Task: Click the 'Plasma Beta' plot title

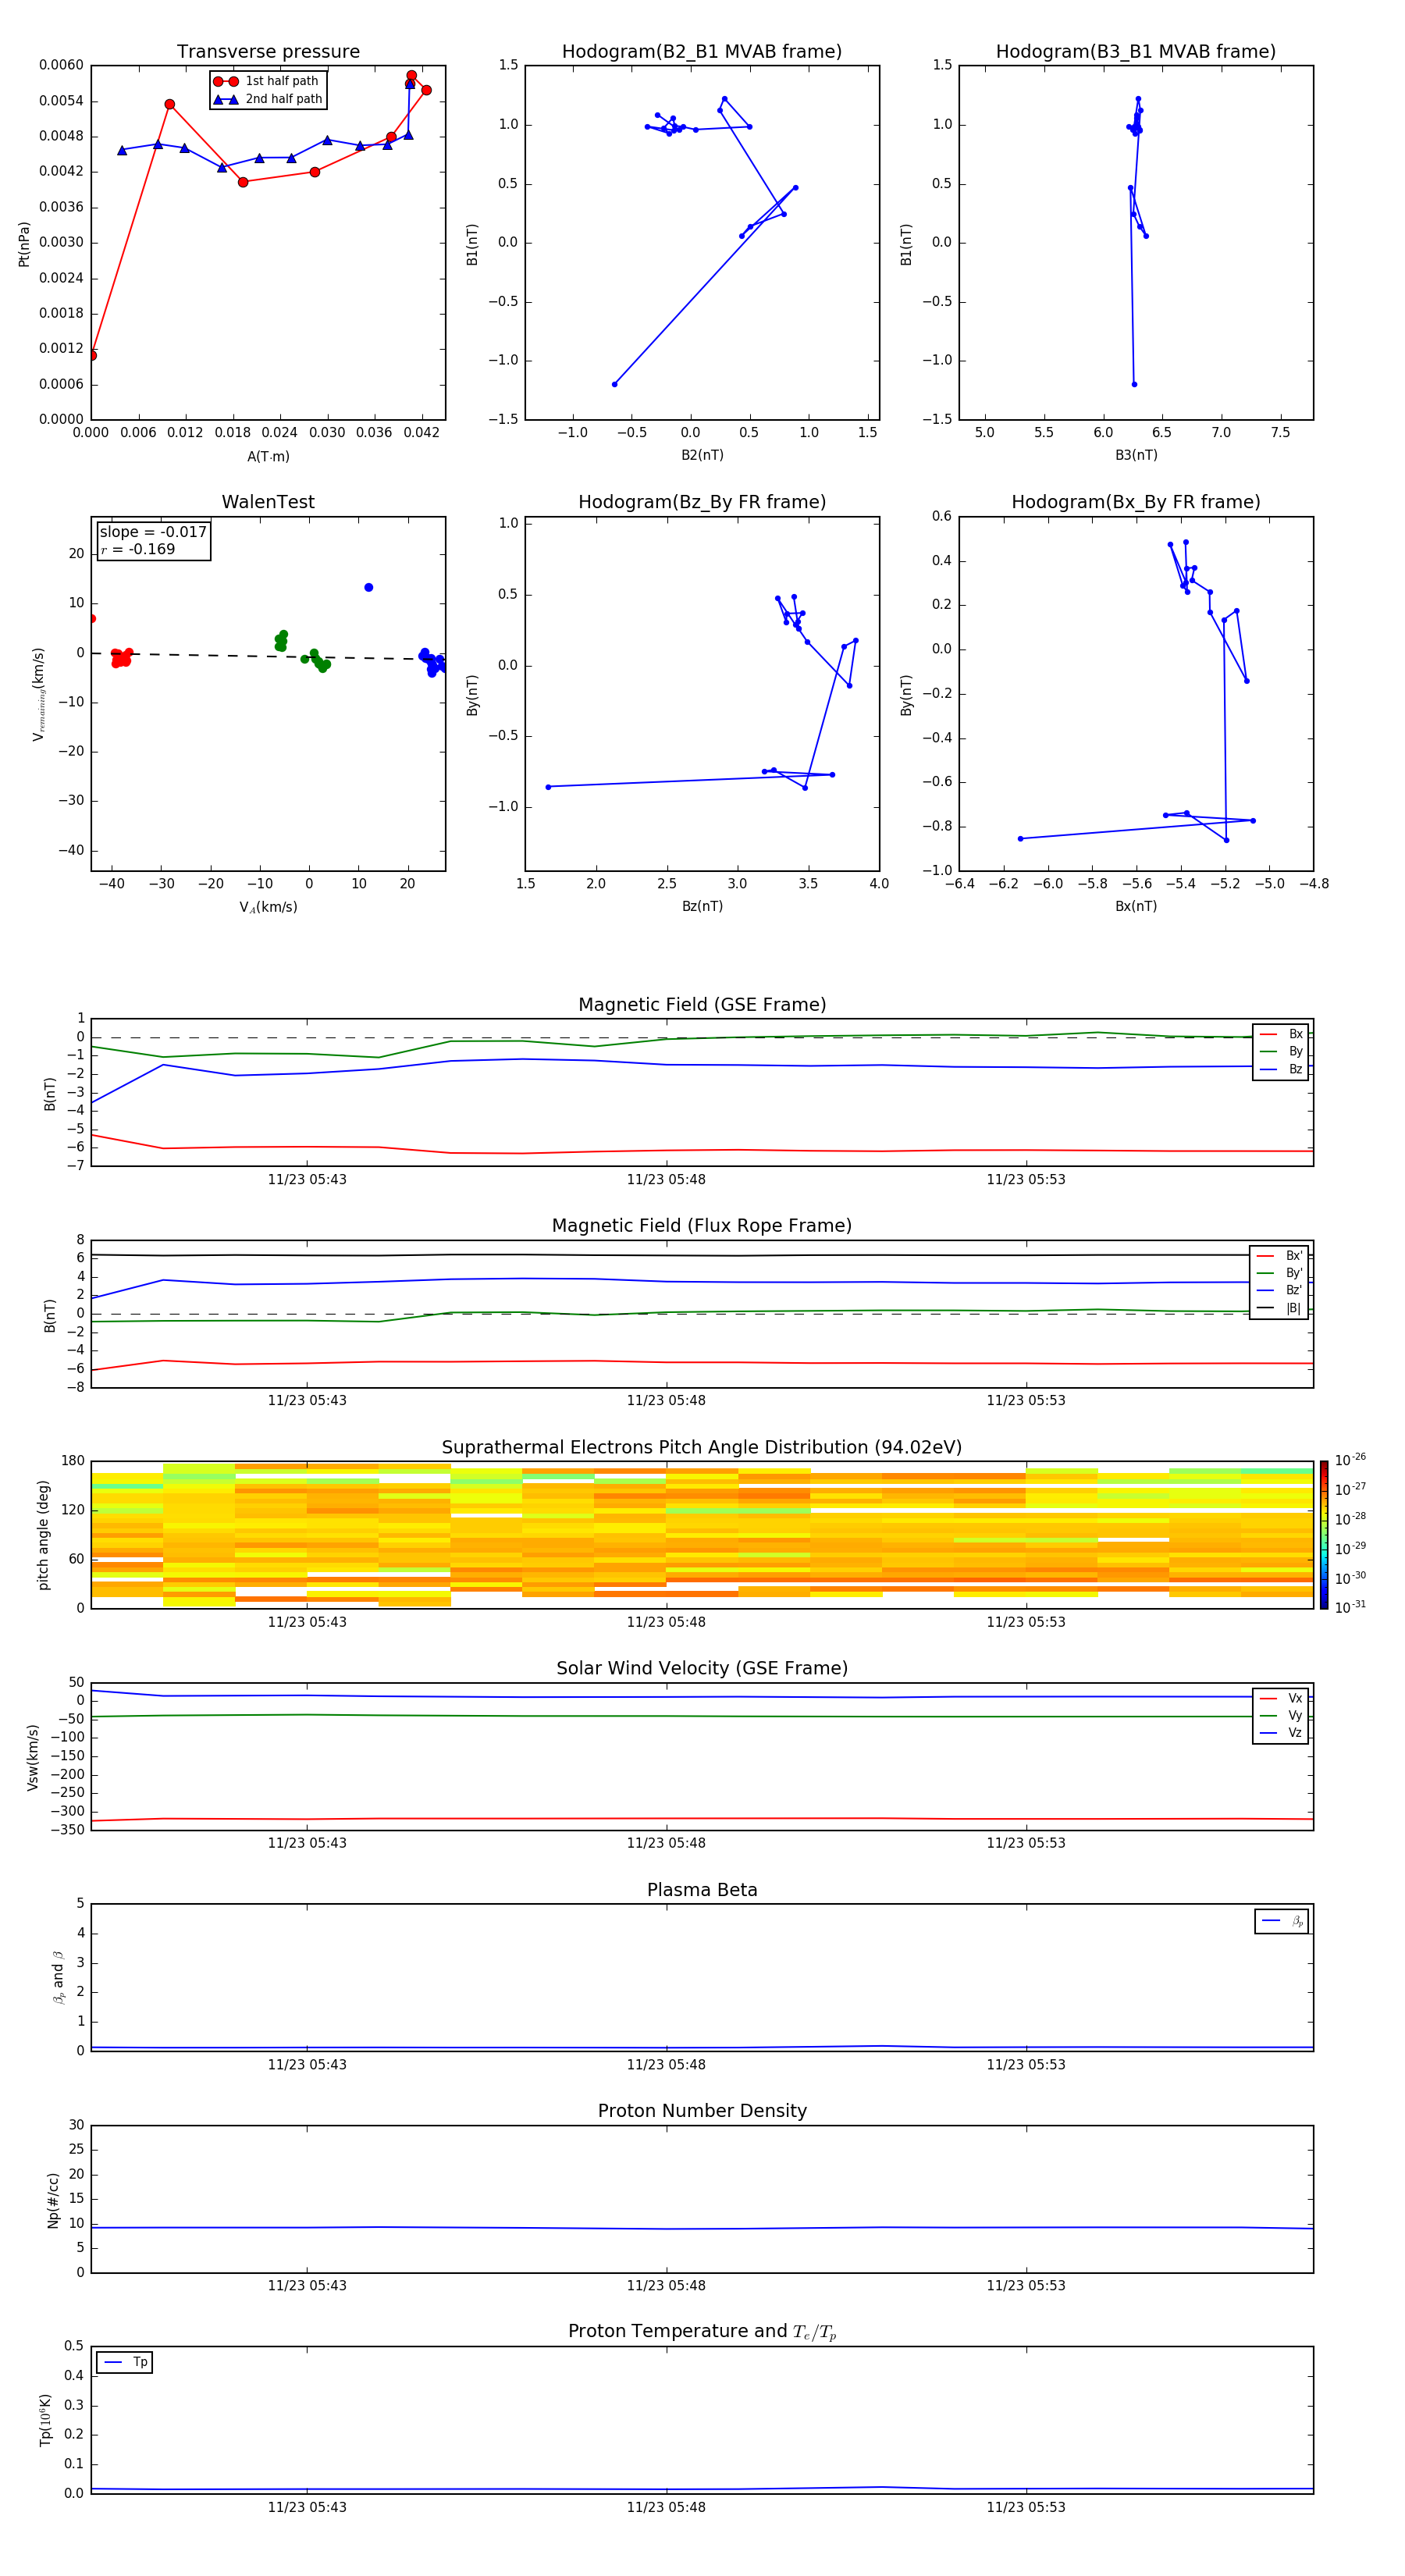Action: click(702, 1890)
